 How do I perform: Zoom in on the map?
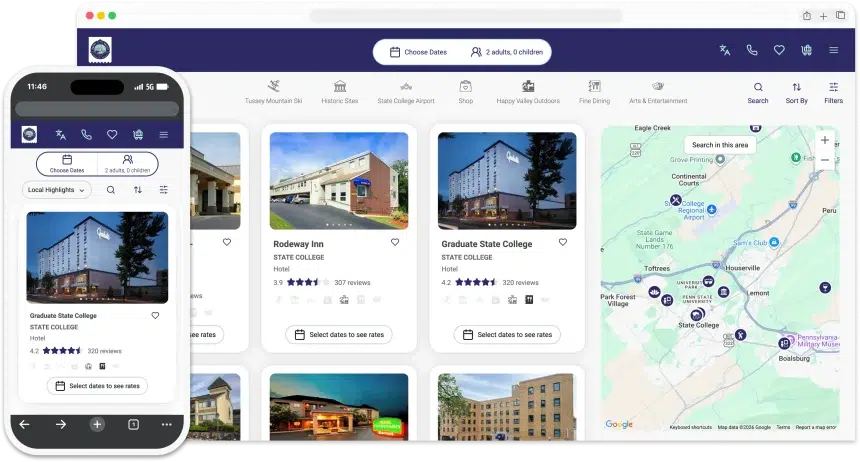click(x=824, y=140)
